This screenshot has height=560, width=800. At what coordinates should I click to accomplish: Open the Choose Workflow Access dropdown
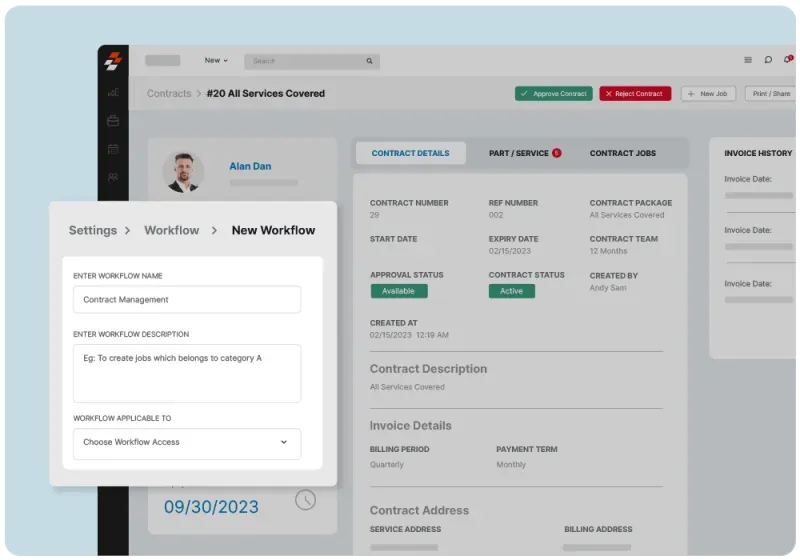point(187,442)
